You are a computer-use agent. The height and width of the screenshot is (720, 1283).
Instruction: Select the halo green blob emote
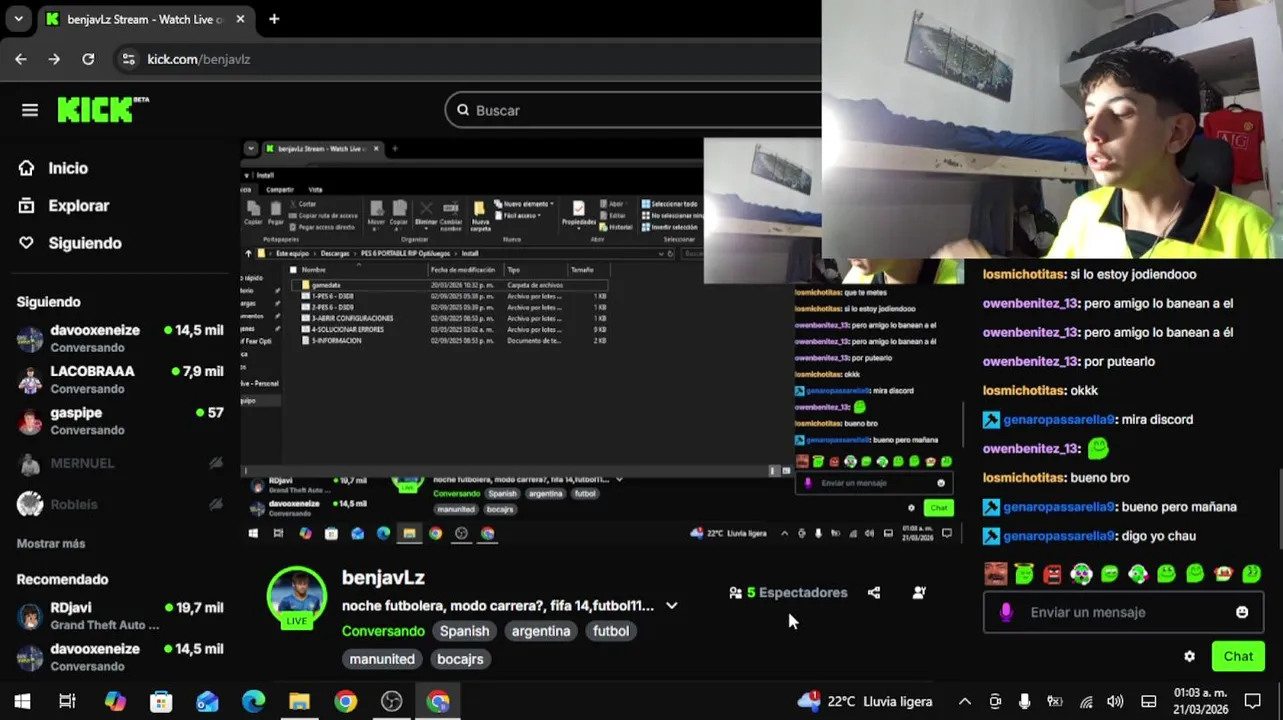coord(1024,573)
